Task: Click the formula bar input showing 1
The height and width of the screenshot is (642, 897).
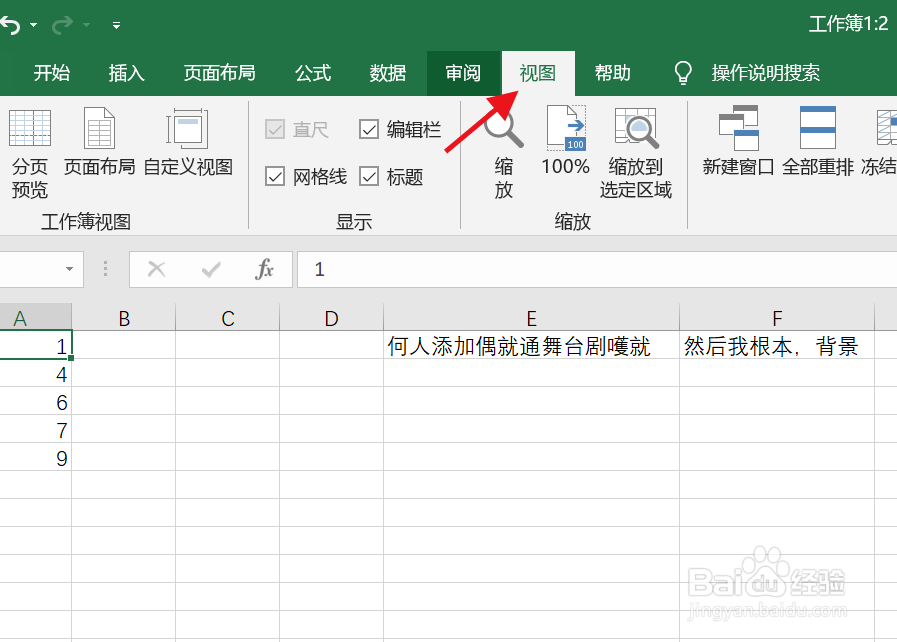Action: [597, 269]
